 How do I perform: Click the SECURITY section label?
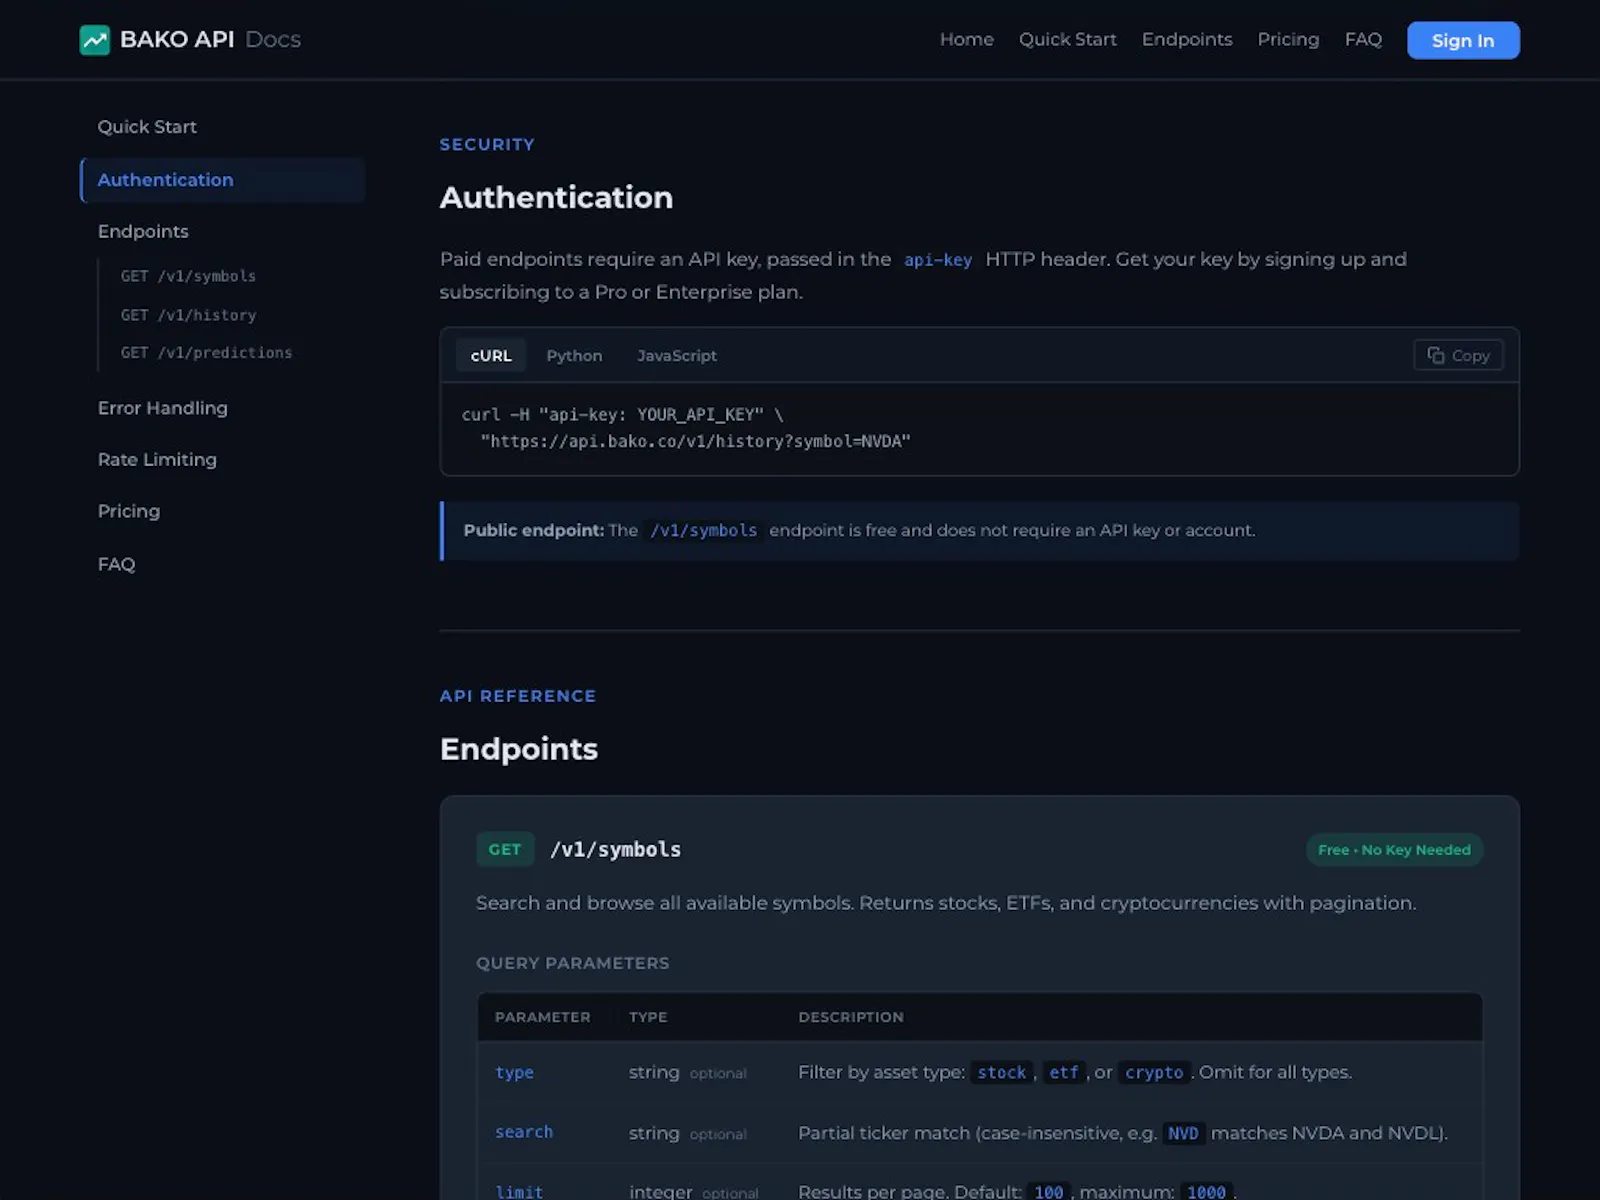point(487,144)
